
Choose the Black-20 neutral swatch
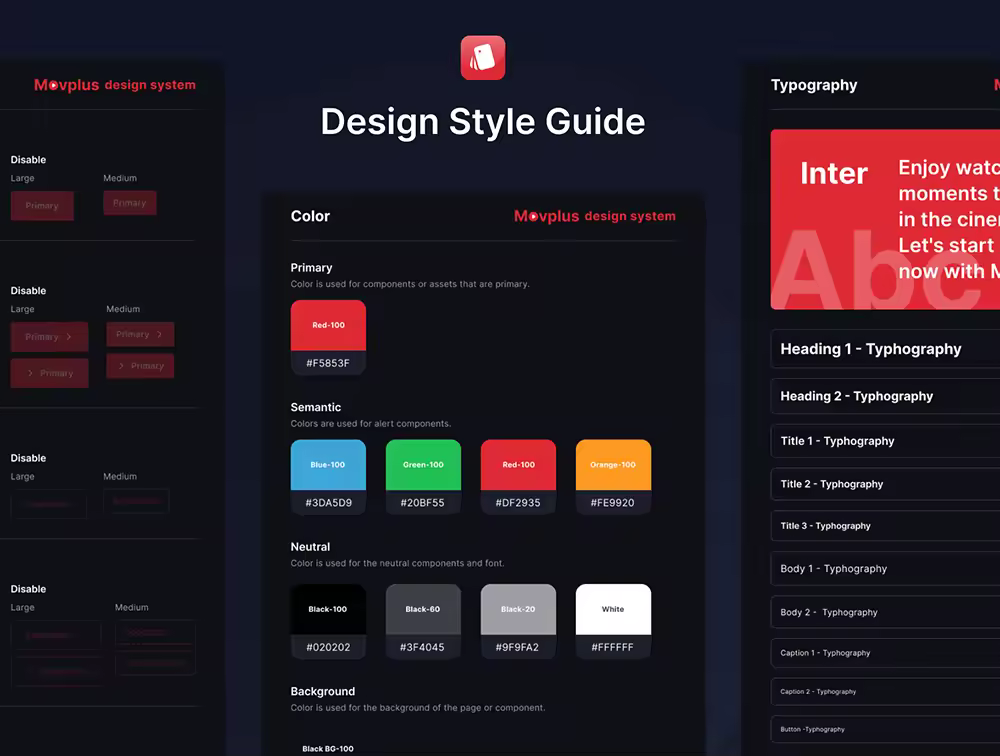click(518, 621)
